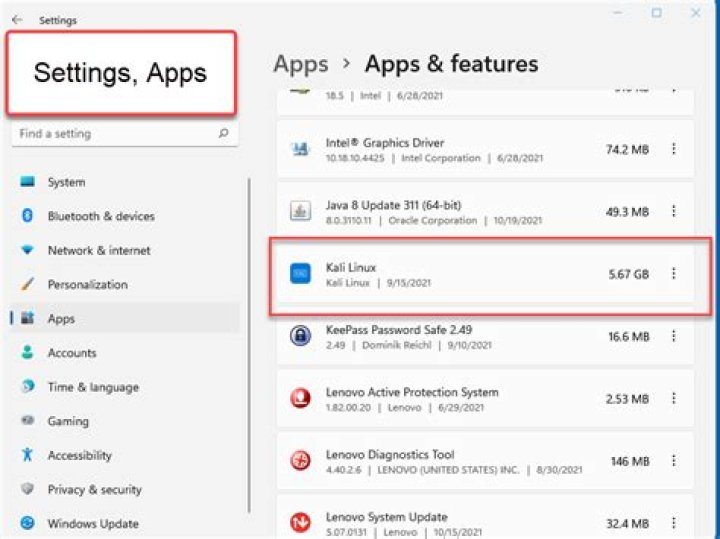
Task: Open Time & language settings
Action: (124, 387)
